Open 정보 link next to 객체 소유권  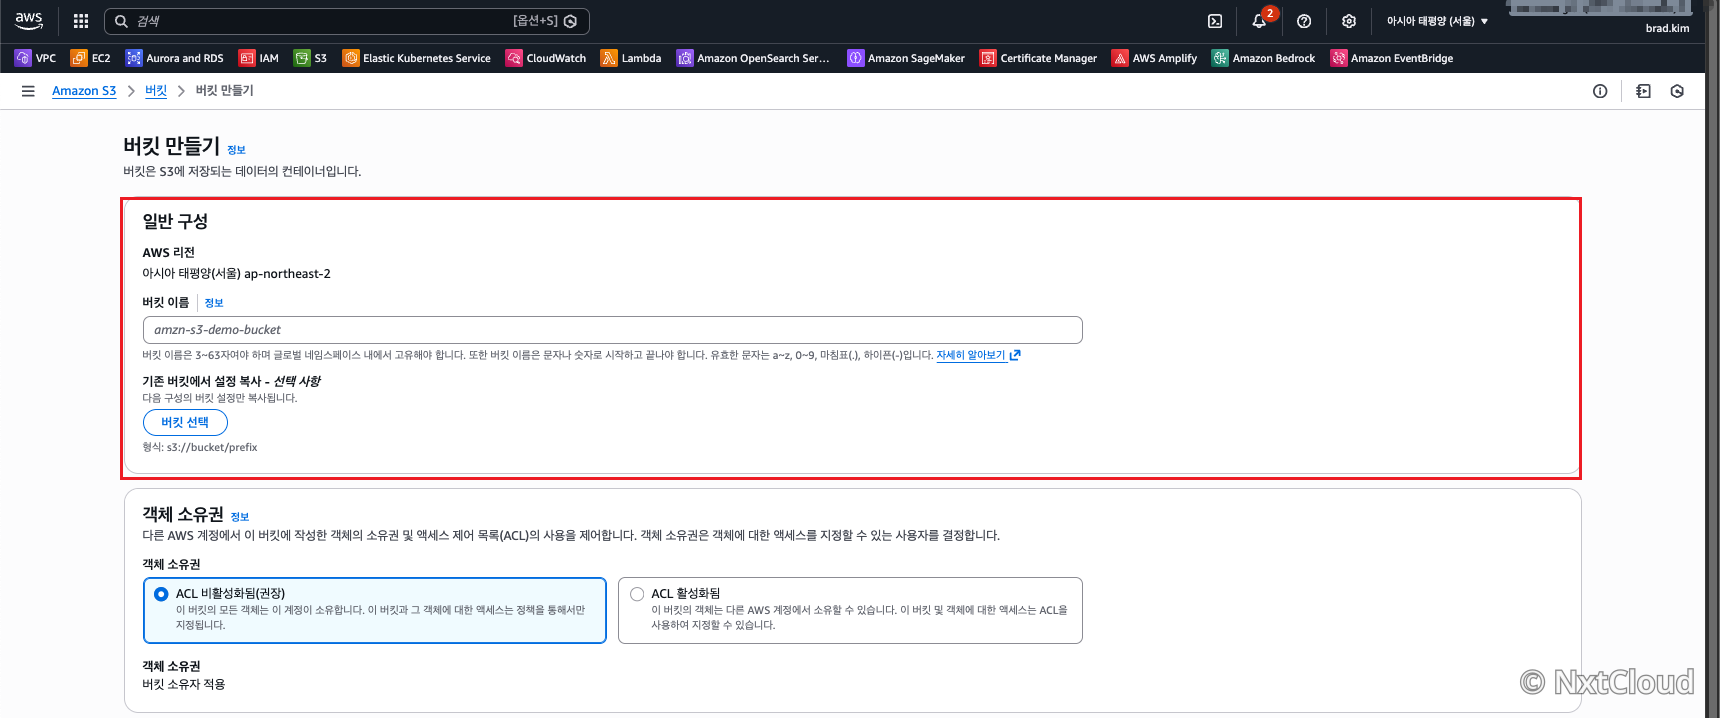[240, 517]
